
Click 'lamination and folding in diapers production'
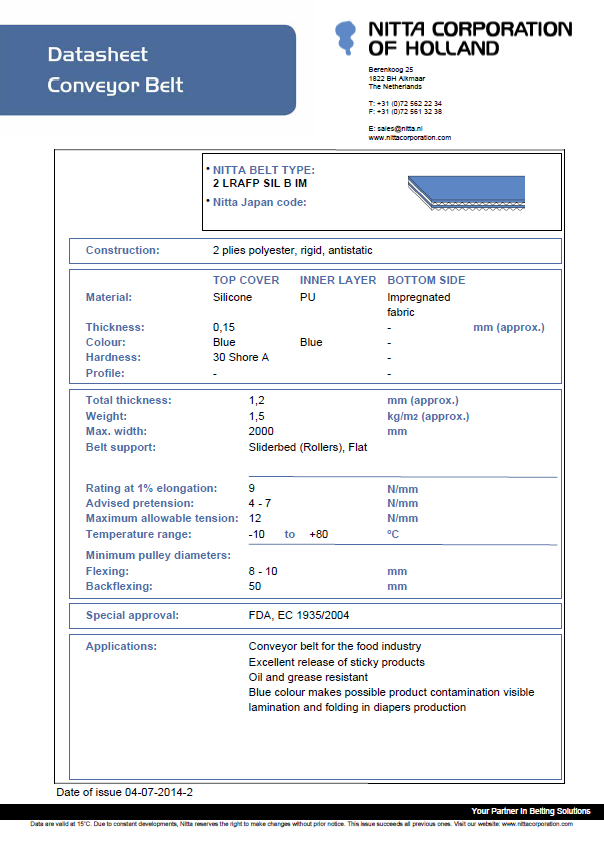(x=357, y=708)
